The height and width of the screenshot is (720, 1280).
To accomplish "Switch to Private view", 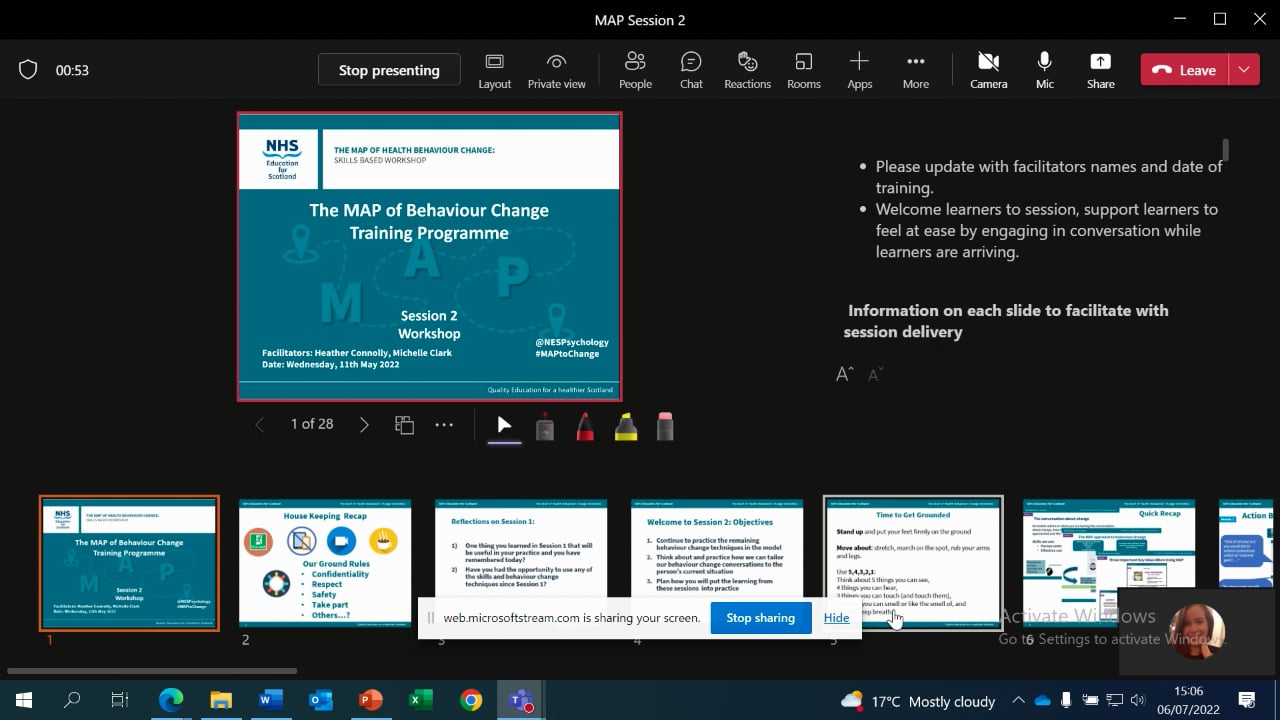I will point(557,70).
